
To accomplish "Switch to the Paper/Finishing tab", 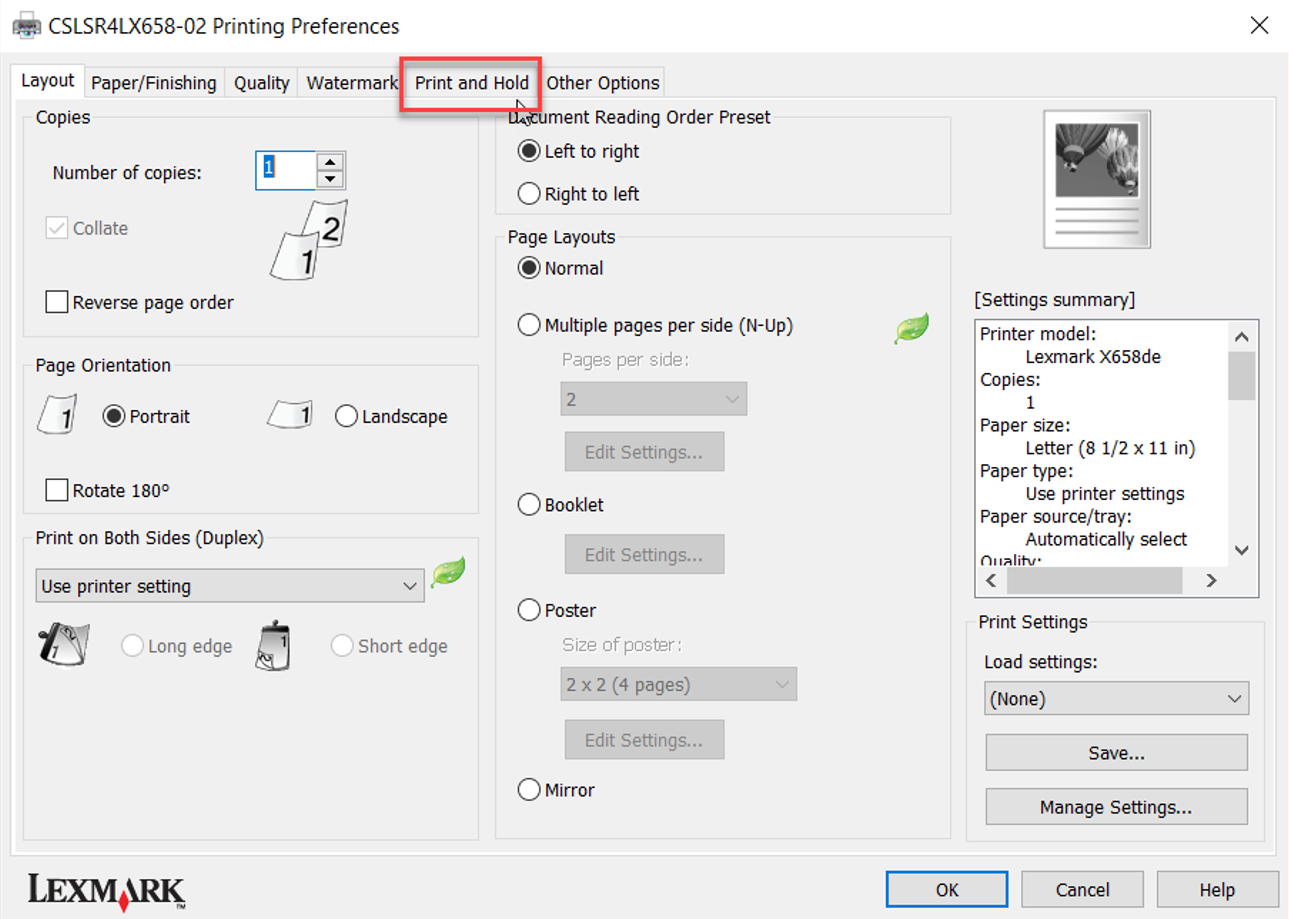I will [x=154, y=83].
